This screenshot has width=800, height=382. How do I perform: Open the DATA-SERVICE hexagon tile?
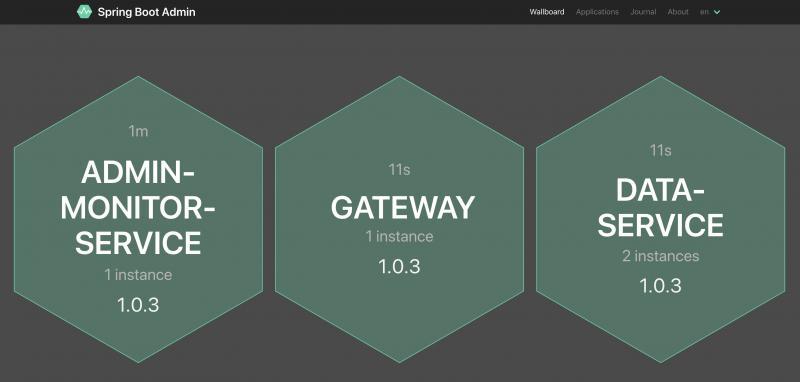(x=661, y=219)
